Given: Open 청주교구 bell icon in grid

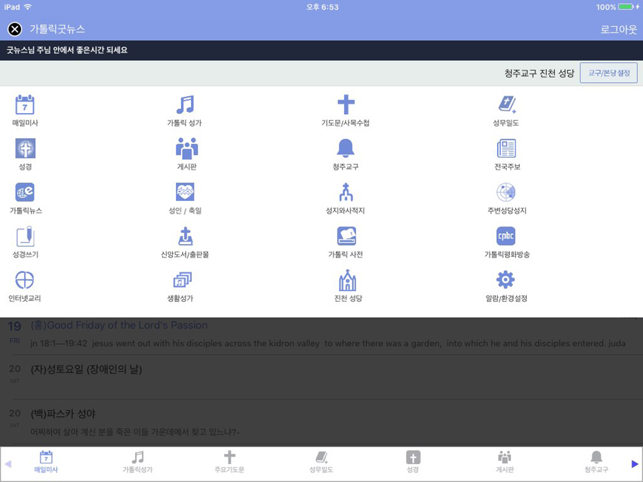Looking at the screenshot, I should (x=346, y=148).
